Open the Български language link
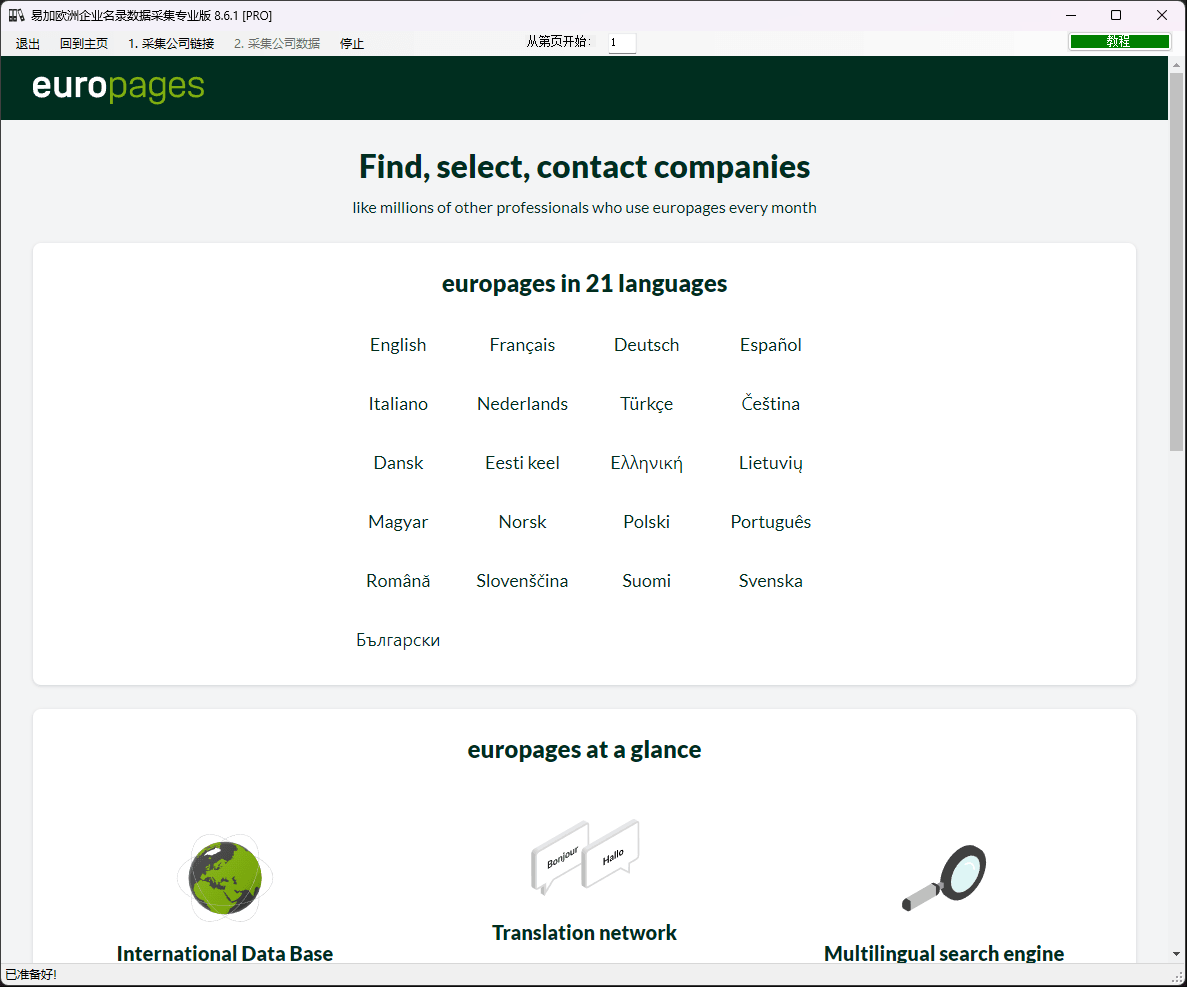Image resolution: width=1187 pixels, height=987 pixels. (398, 640)
